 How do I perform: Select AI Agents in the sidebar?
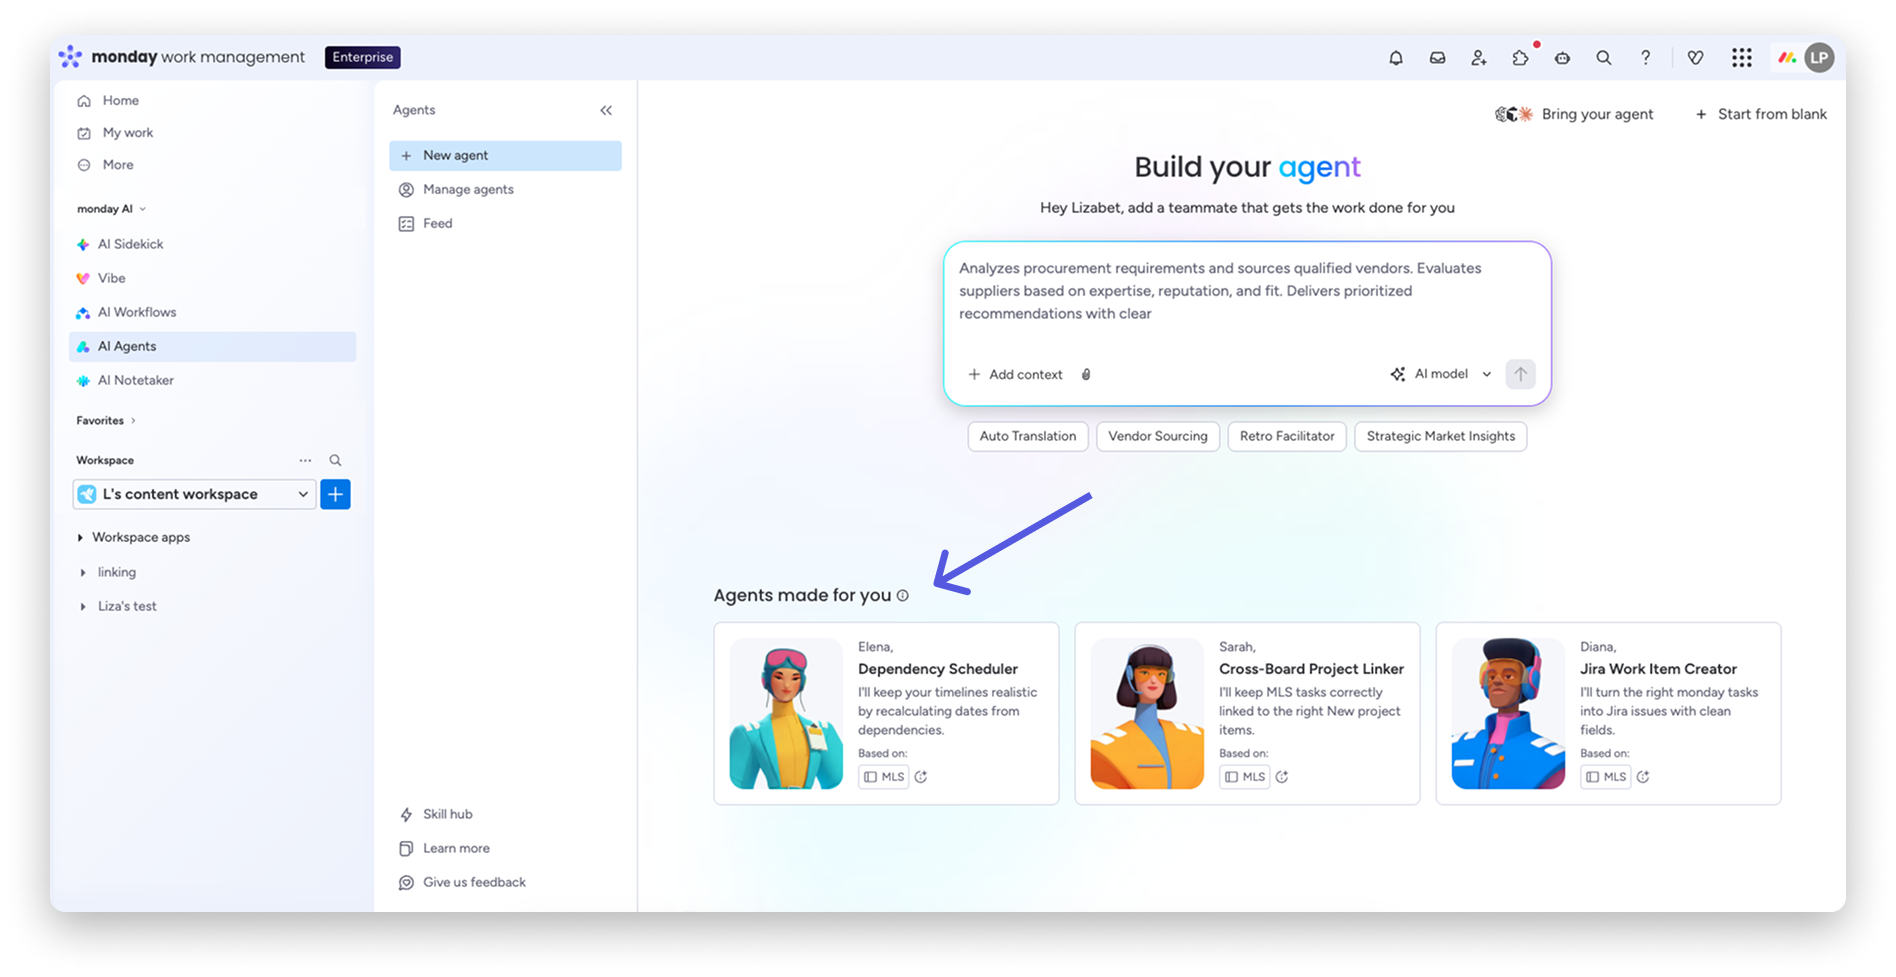click(x=212, y=346)
